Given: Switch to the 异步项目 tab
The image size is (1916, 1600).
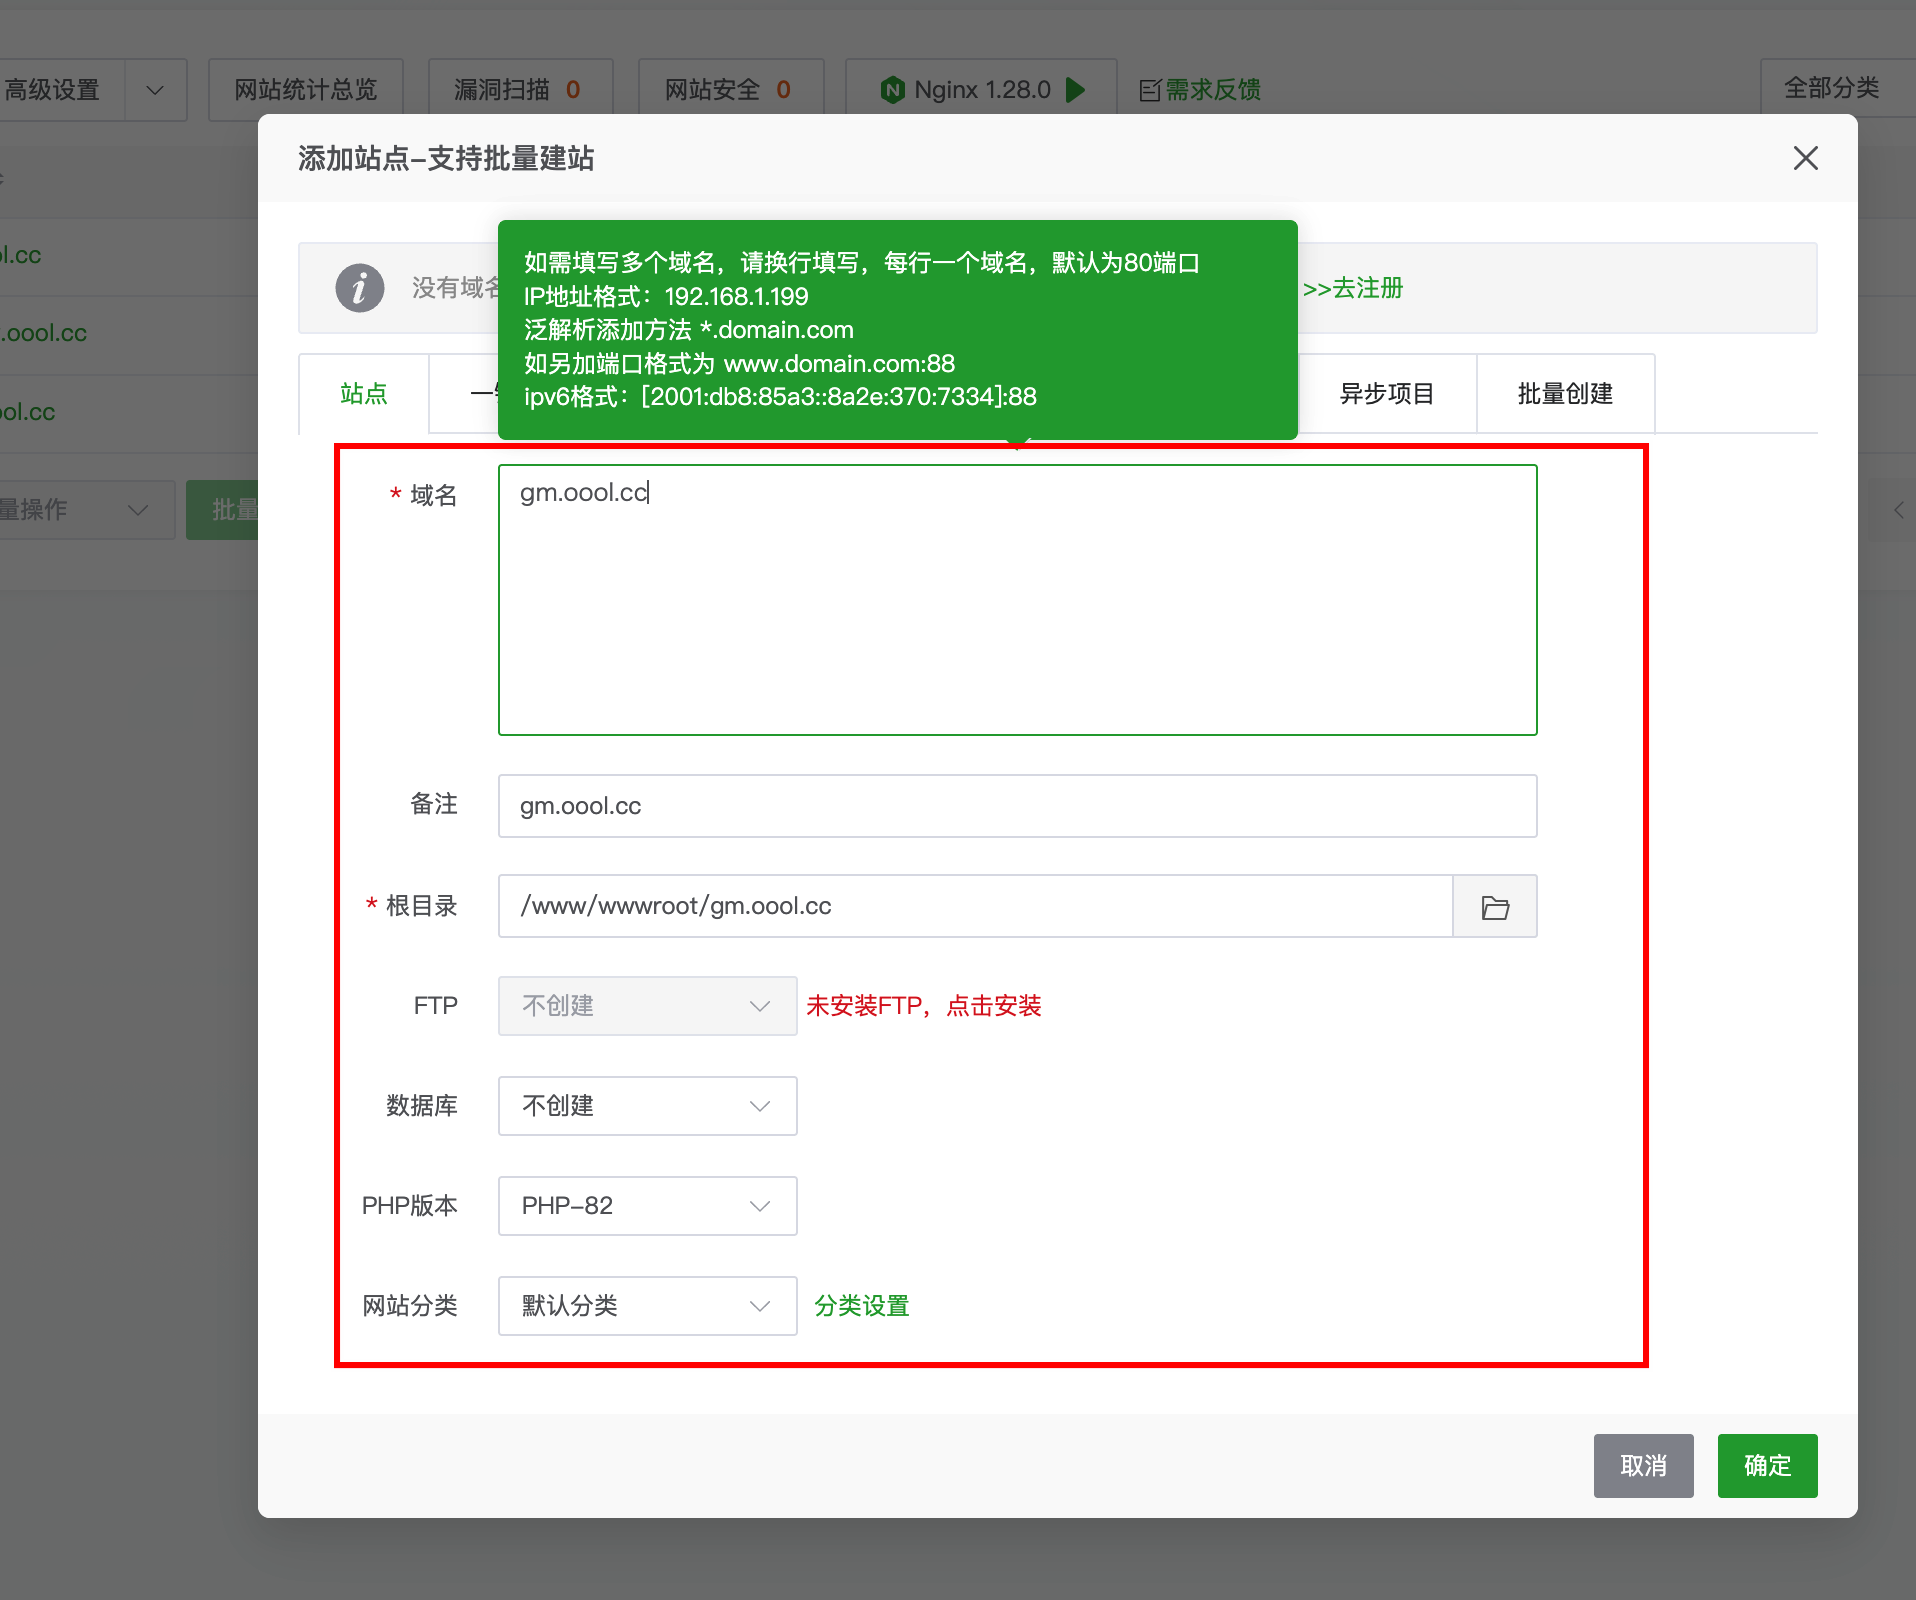Looking at the screenshot, I should [1386, 394].
